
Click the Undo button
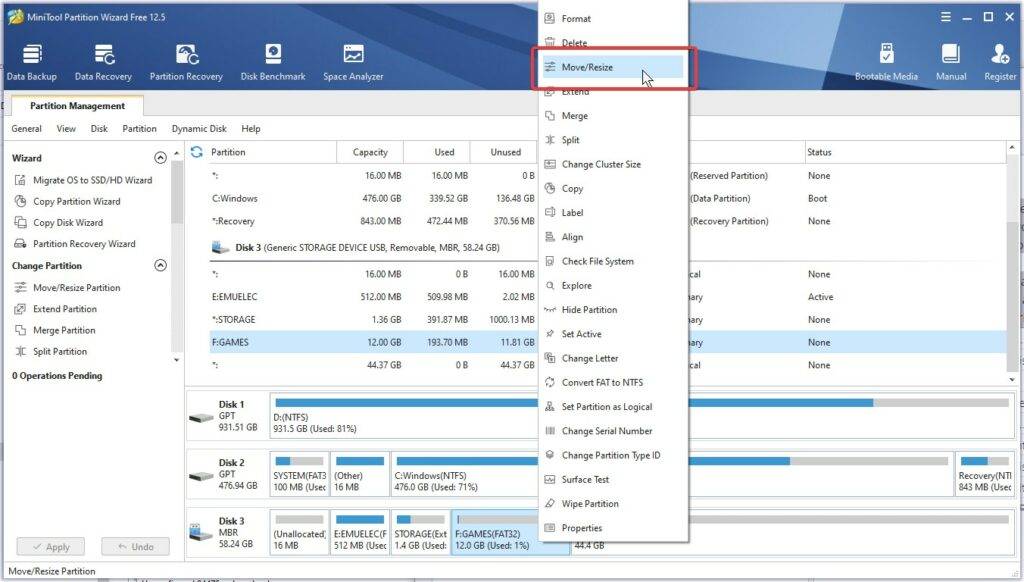pos(135,547)
